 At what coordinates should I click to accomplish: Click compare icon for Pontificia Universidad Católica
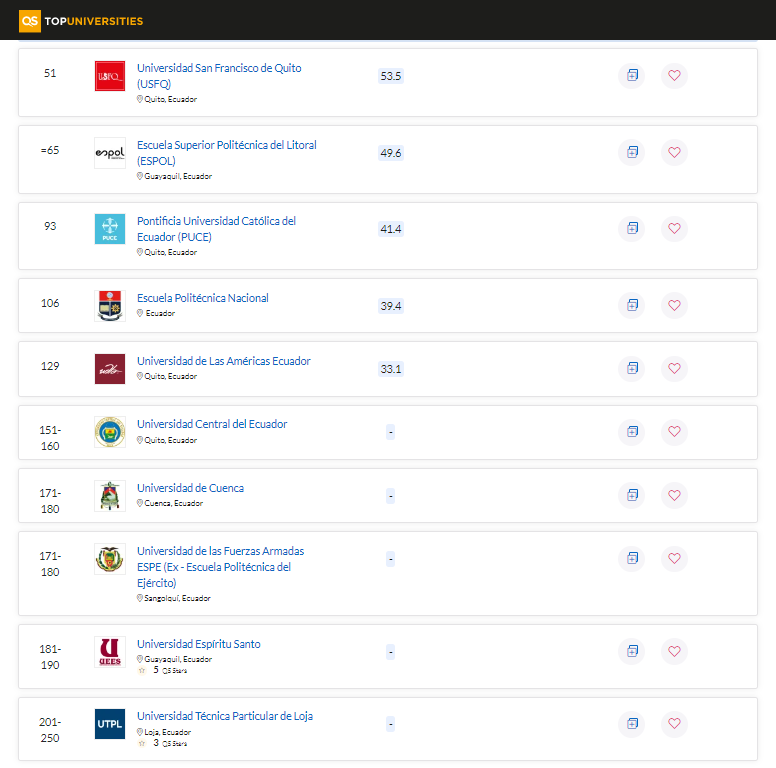(631, 228)
